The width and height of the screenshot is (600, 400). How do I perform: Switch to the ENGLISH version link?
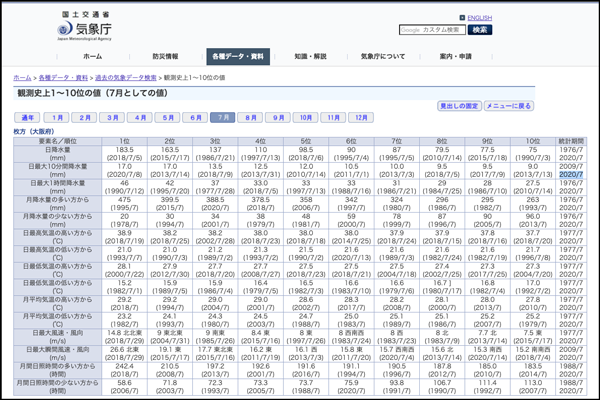479,18
